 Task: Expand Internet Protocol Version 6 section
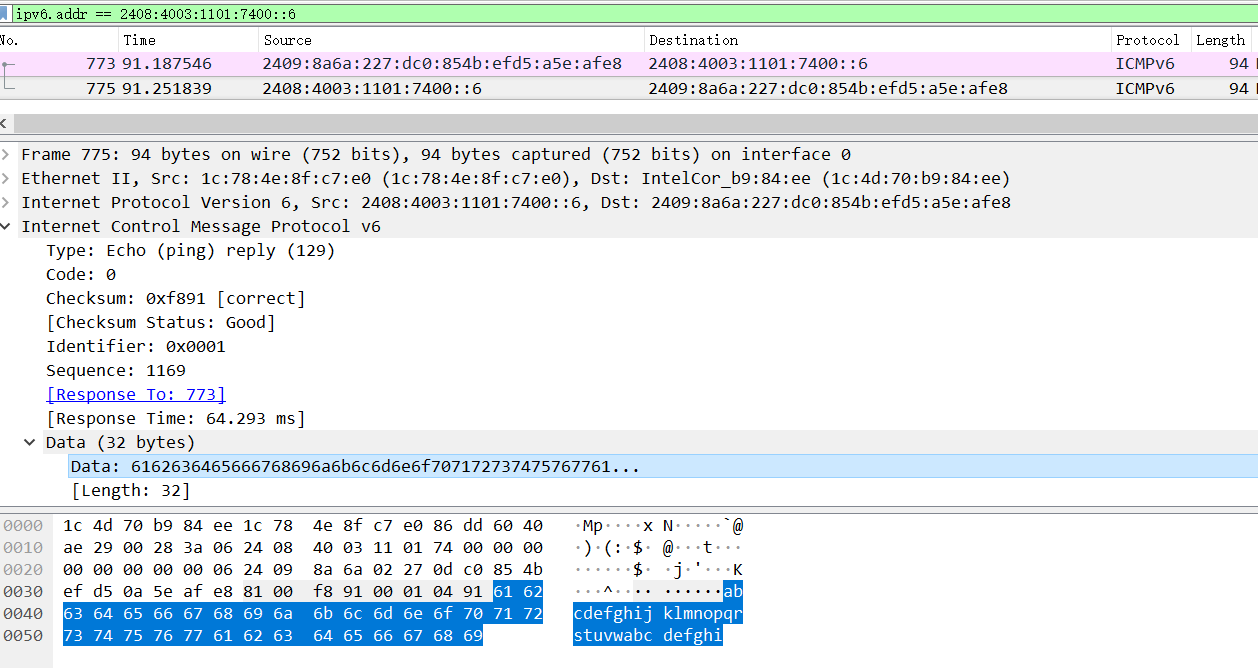point(8,203)
